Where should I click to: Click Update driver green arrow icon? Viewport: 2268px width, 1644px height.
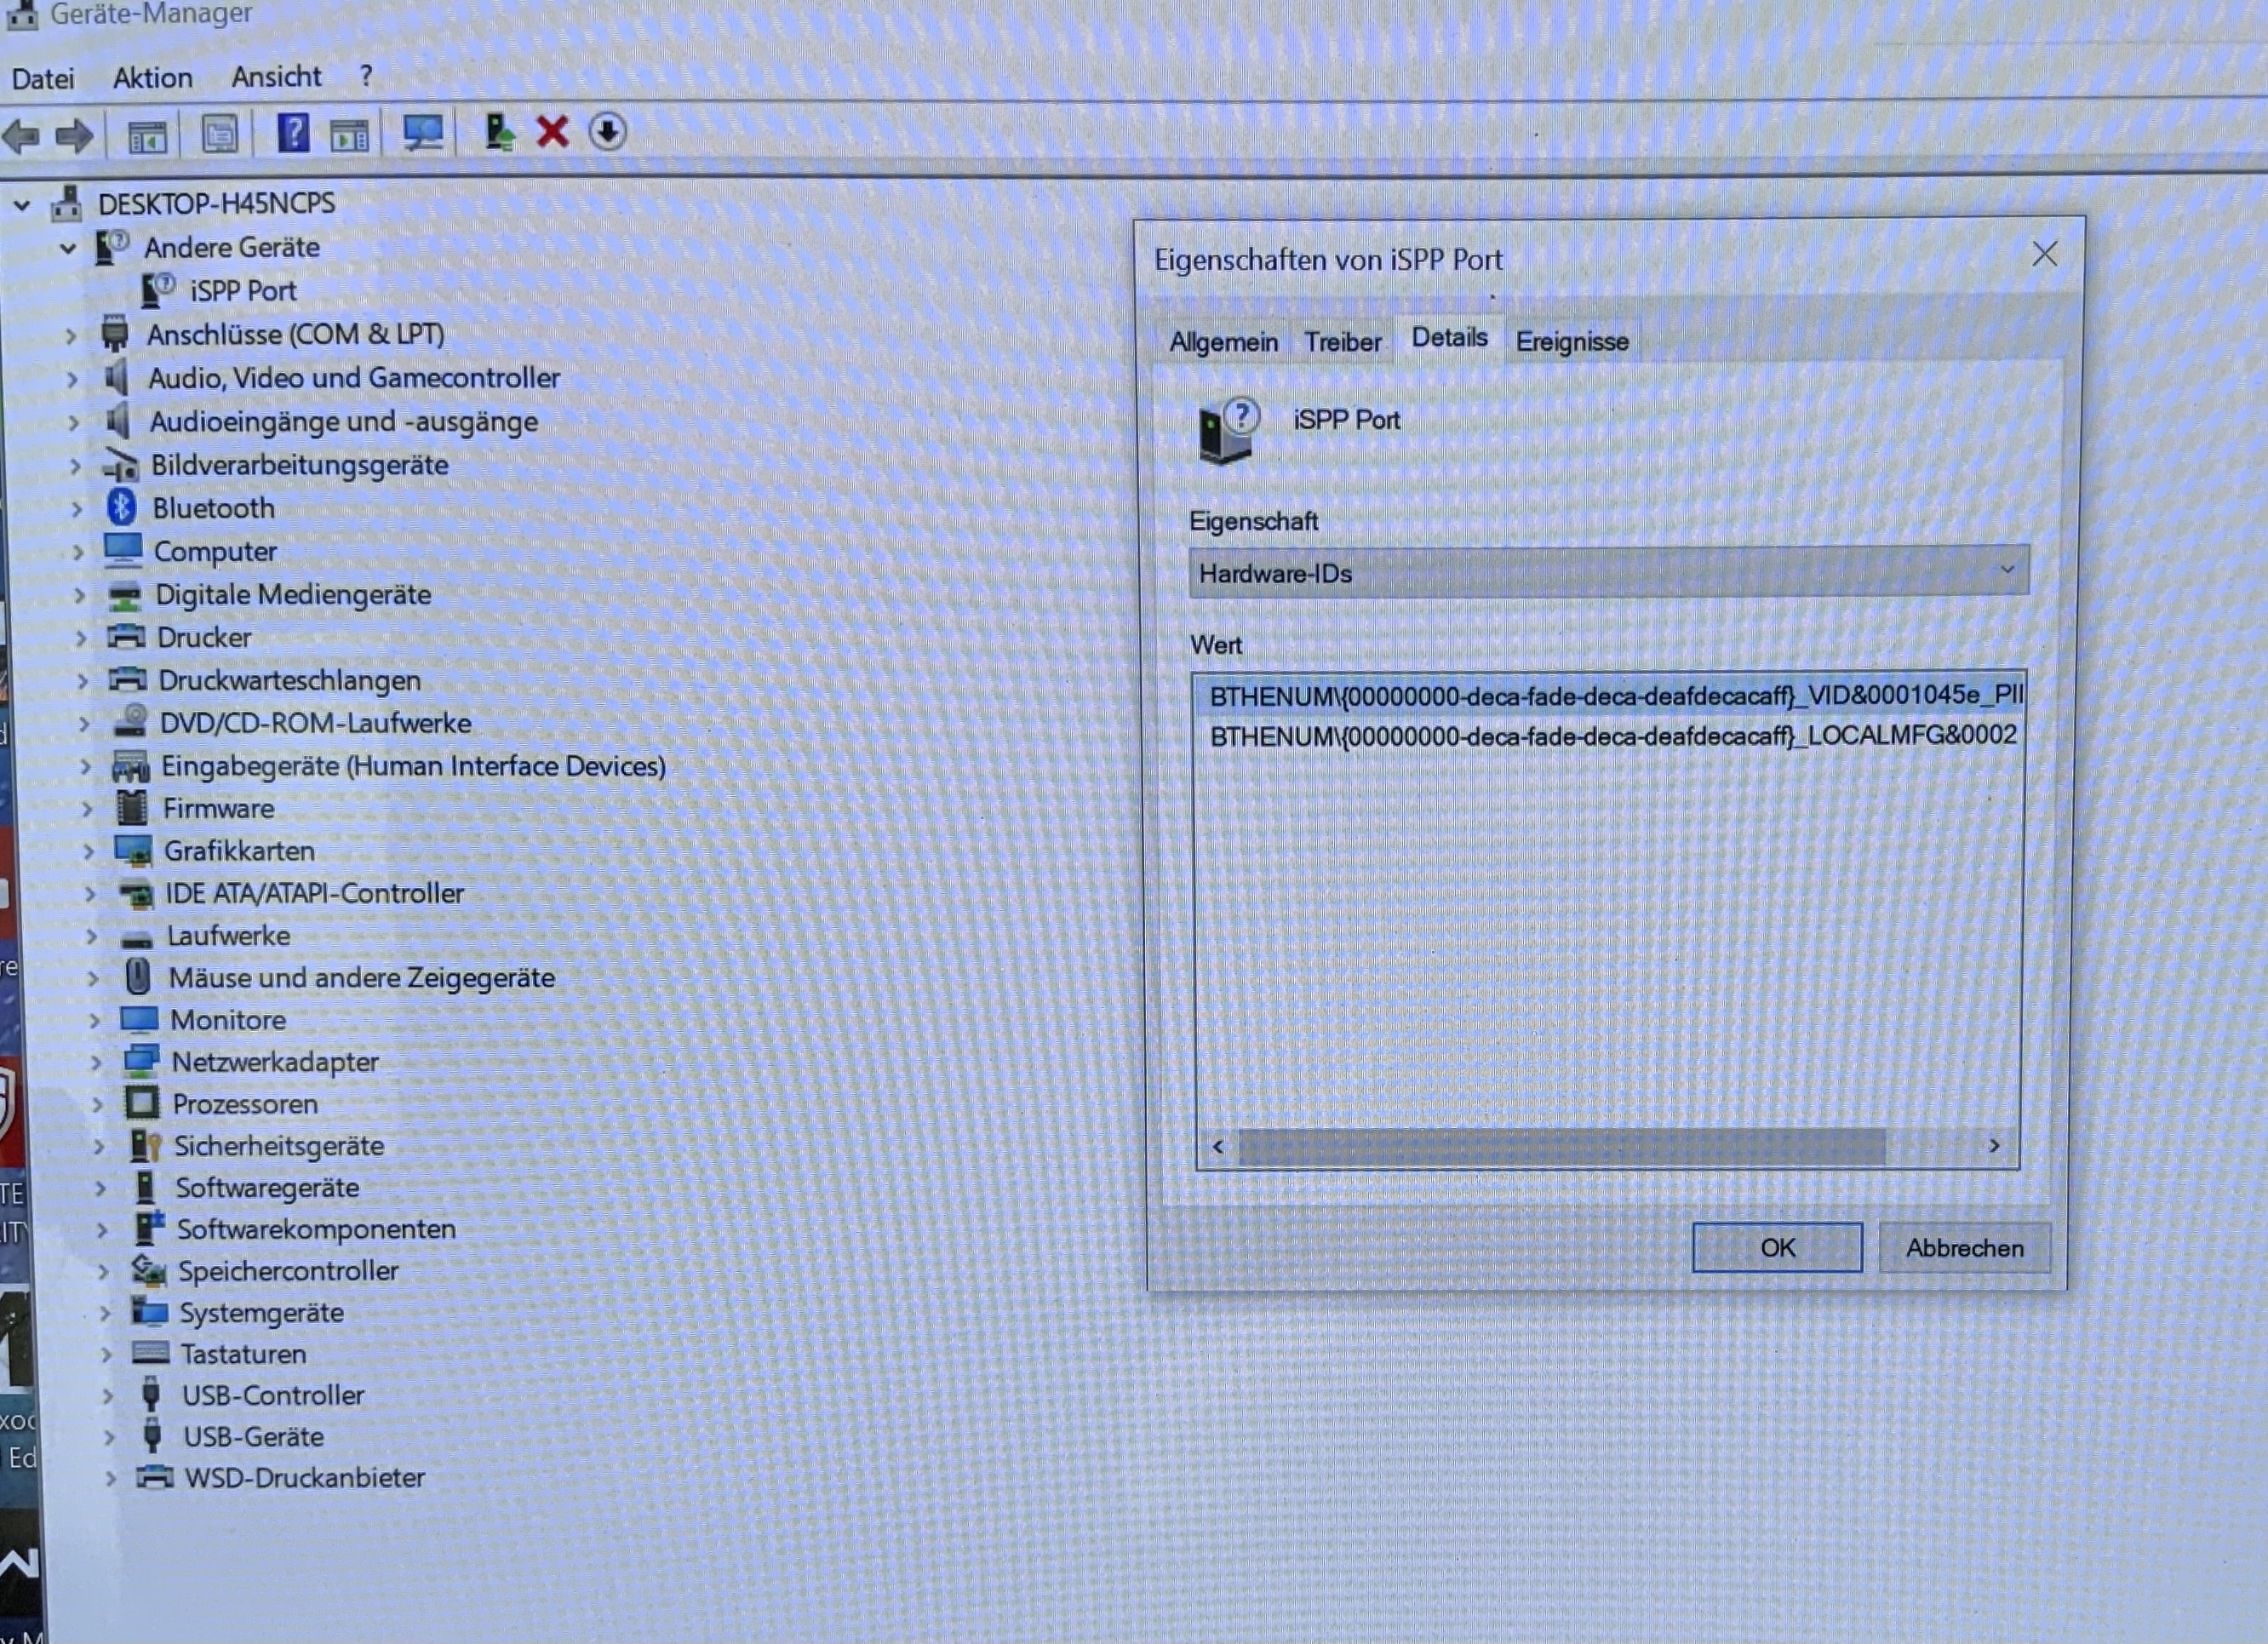coord(499,133)
